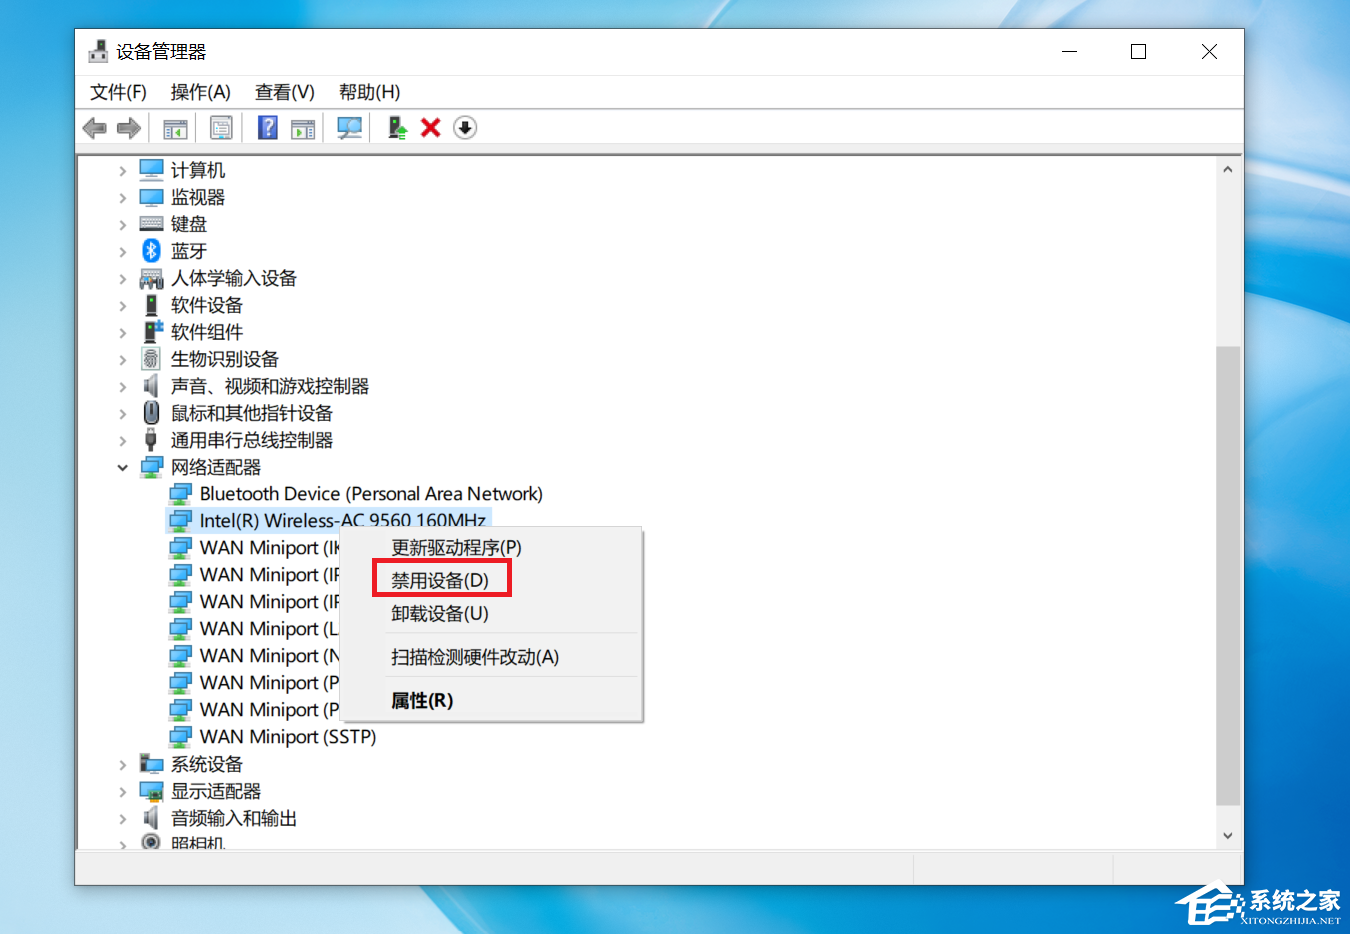Viewport: 1350px width, 934px height.
Task: Click the system devices category icon
Action: click(x=151, y=764)
